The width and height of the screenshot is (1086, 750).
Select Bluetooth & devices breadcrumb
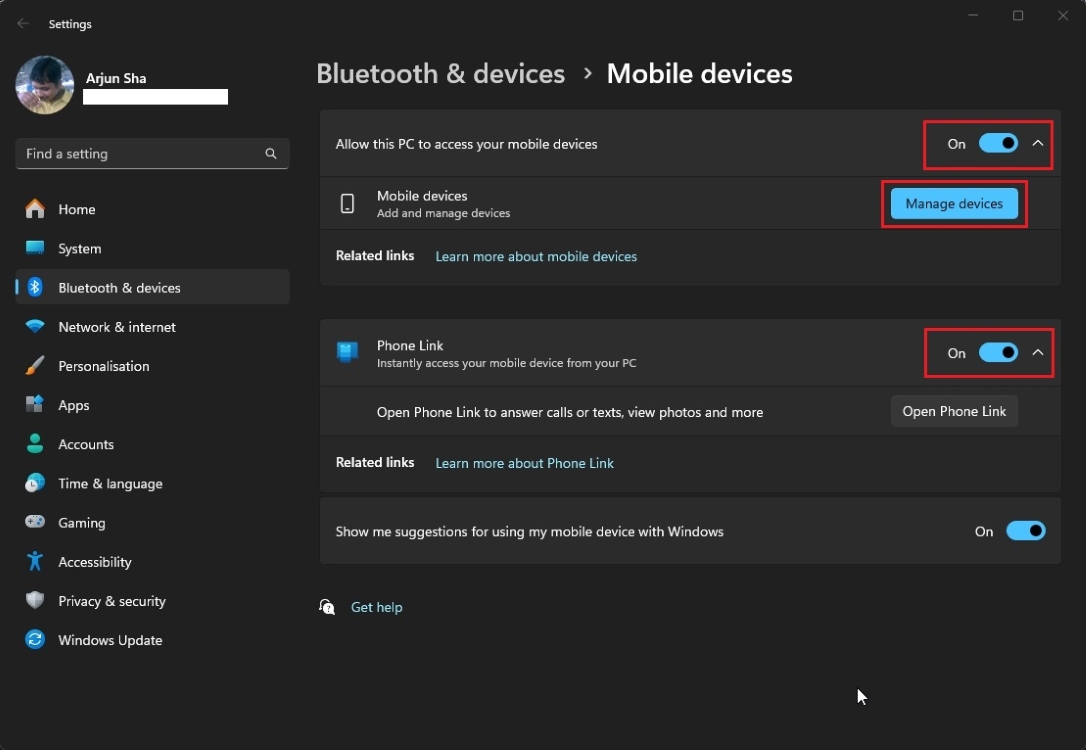tap(440, 73)
